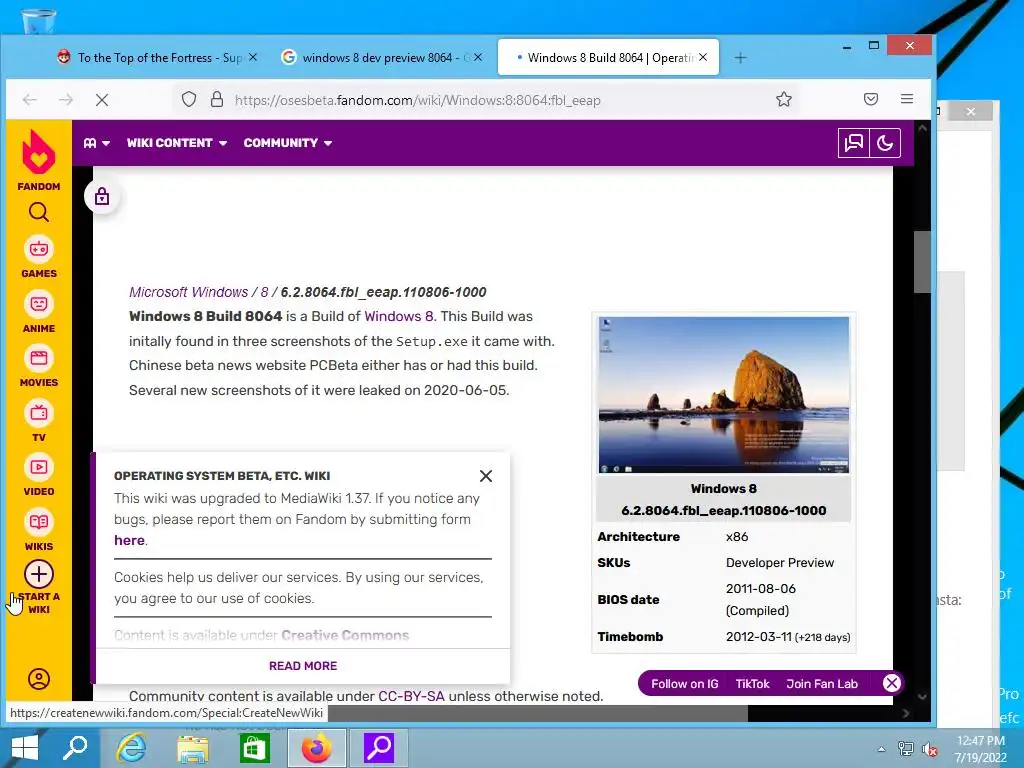Open the CC-BY-SA license link

pyautogui.click(x=411, y=696)
